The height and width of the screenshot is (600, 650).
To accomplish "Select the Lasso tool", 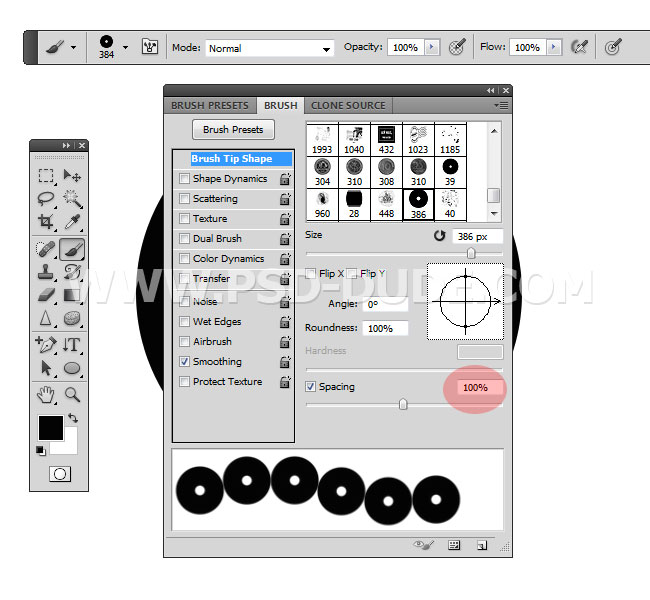I will coord(46,199).
